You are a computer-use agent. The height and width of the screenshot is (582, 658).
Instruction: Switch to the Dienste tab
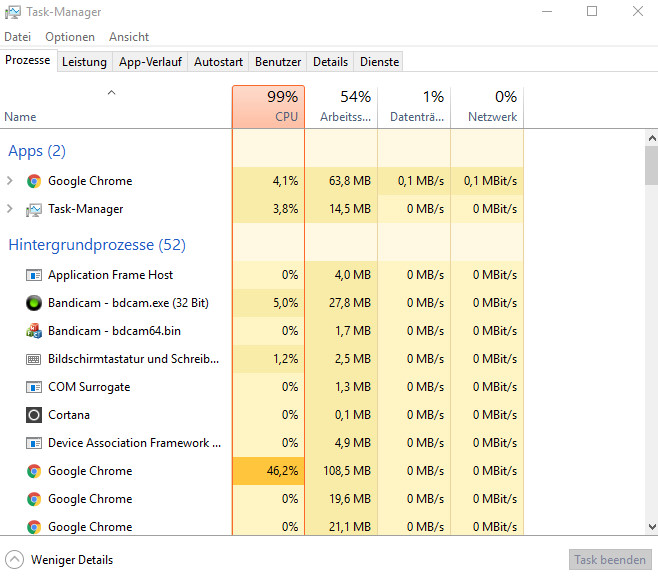click(x=379, y=62)
